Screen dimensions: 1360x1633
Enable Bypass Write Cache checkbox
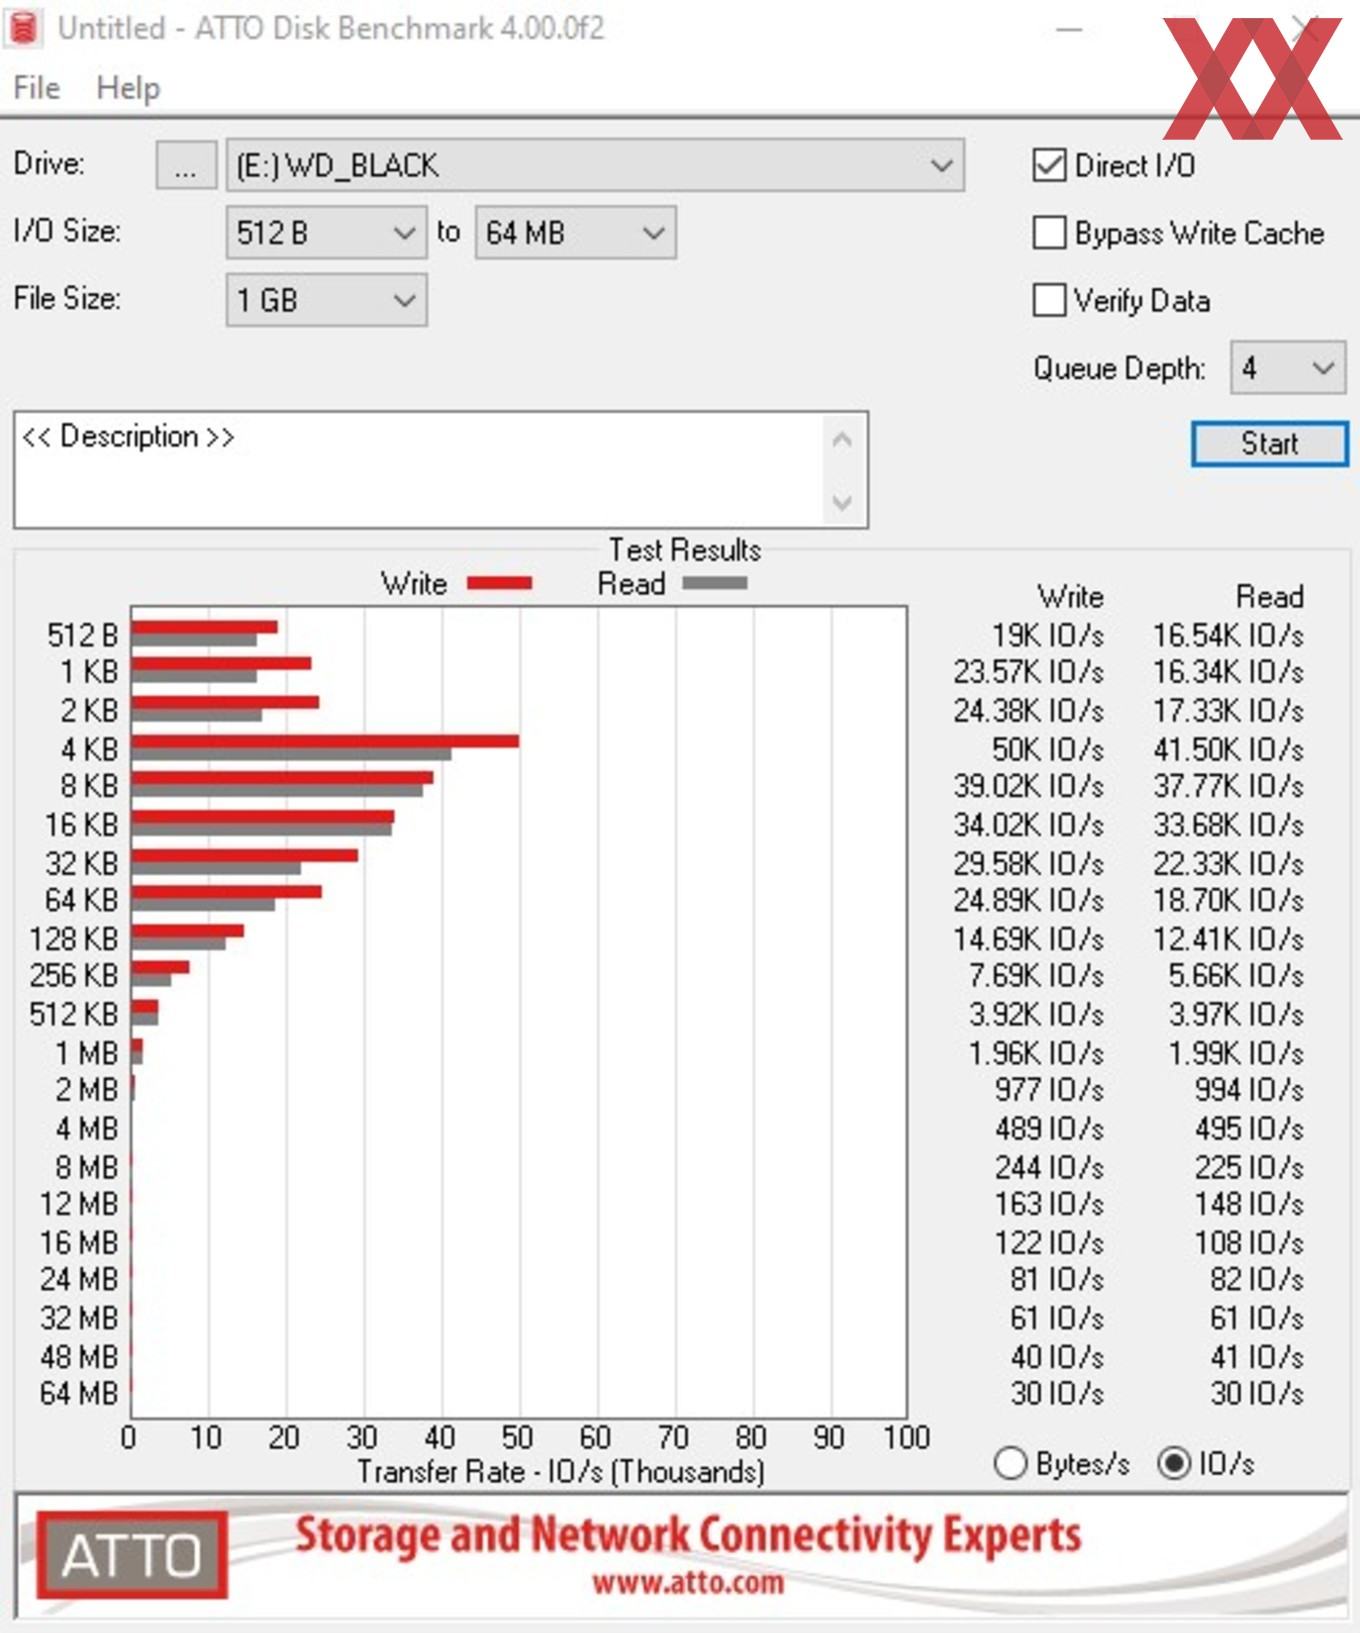(1049, 233)
